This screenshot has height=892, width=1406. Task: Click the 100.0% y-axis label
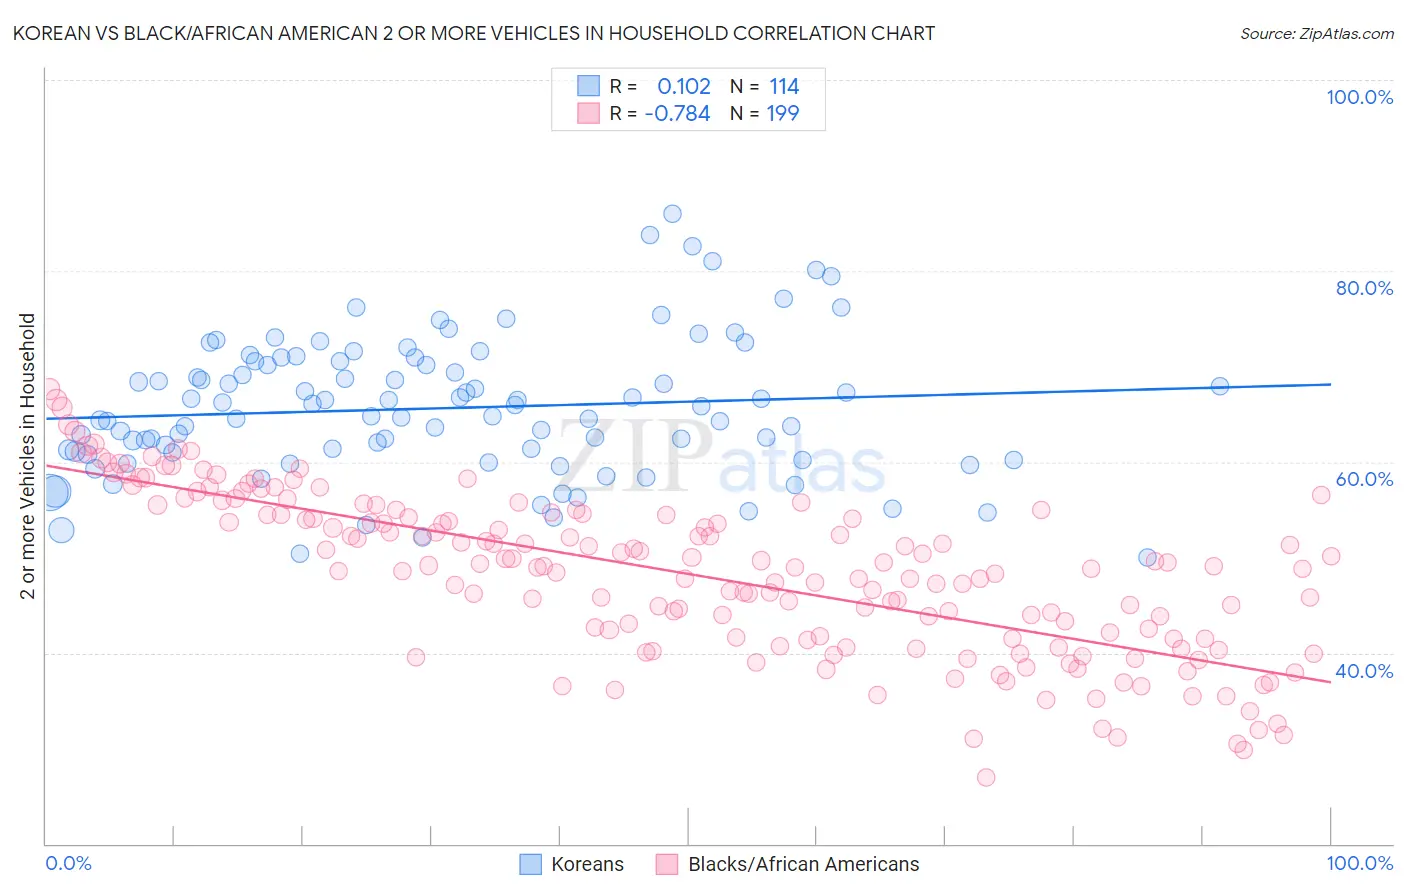[1359, 97]
